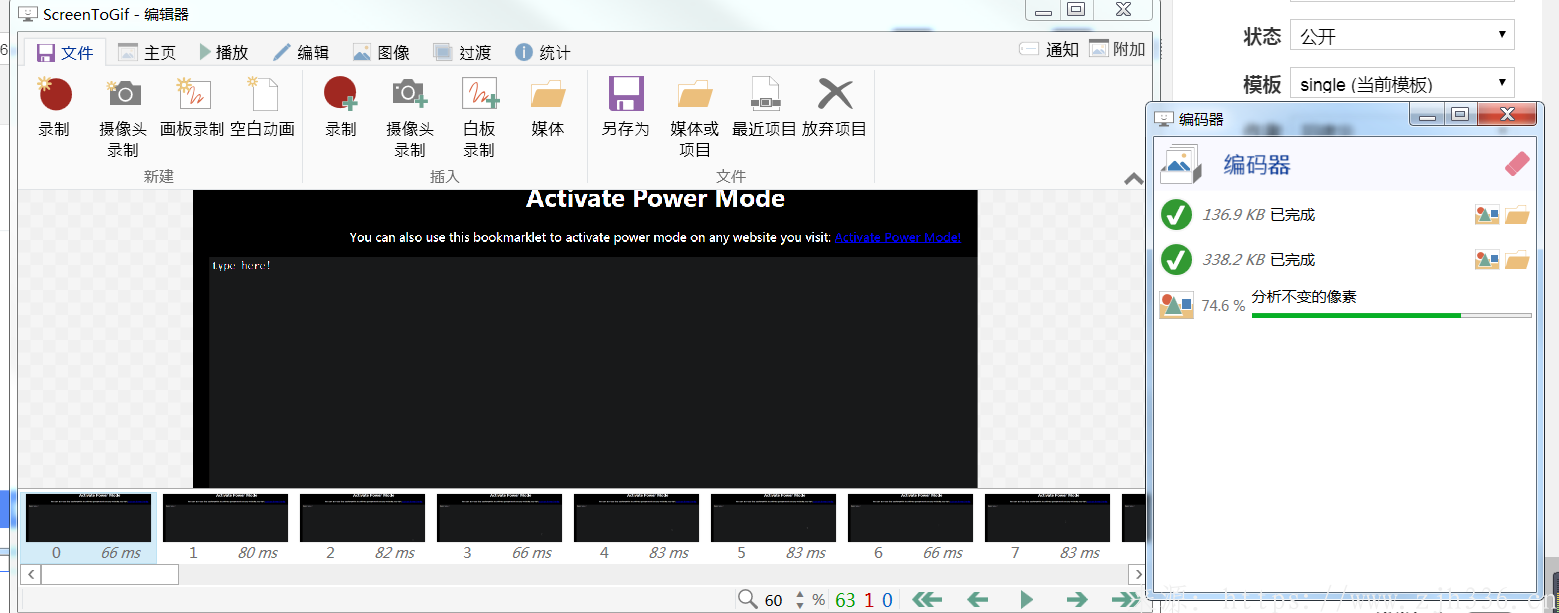Insert whiteboard recording (白板录制)
1559x613 pixels.
479,117
